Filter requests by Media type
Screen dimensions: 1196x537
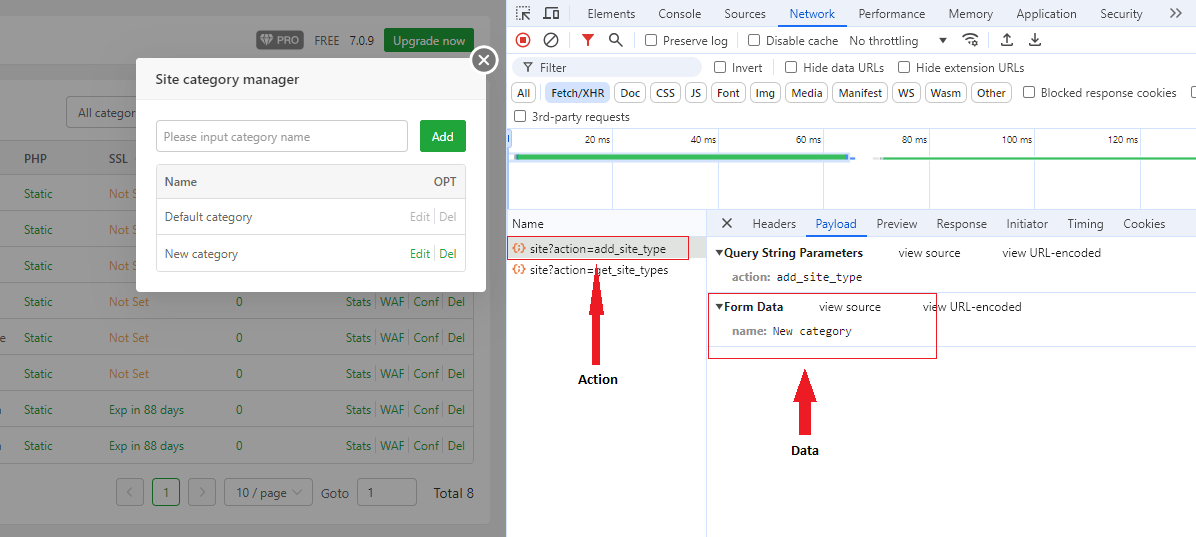(x=806, y=93)
